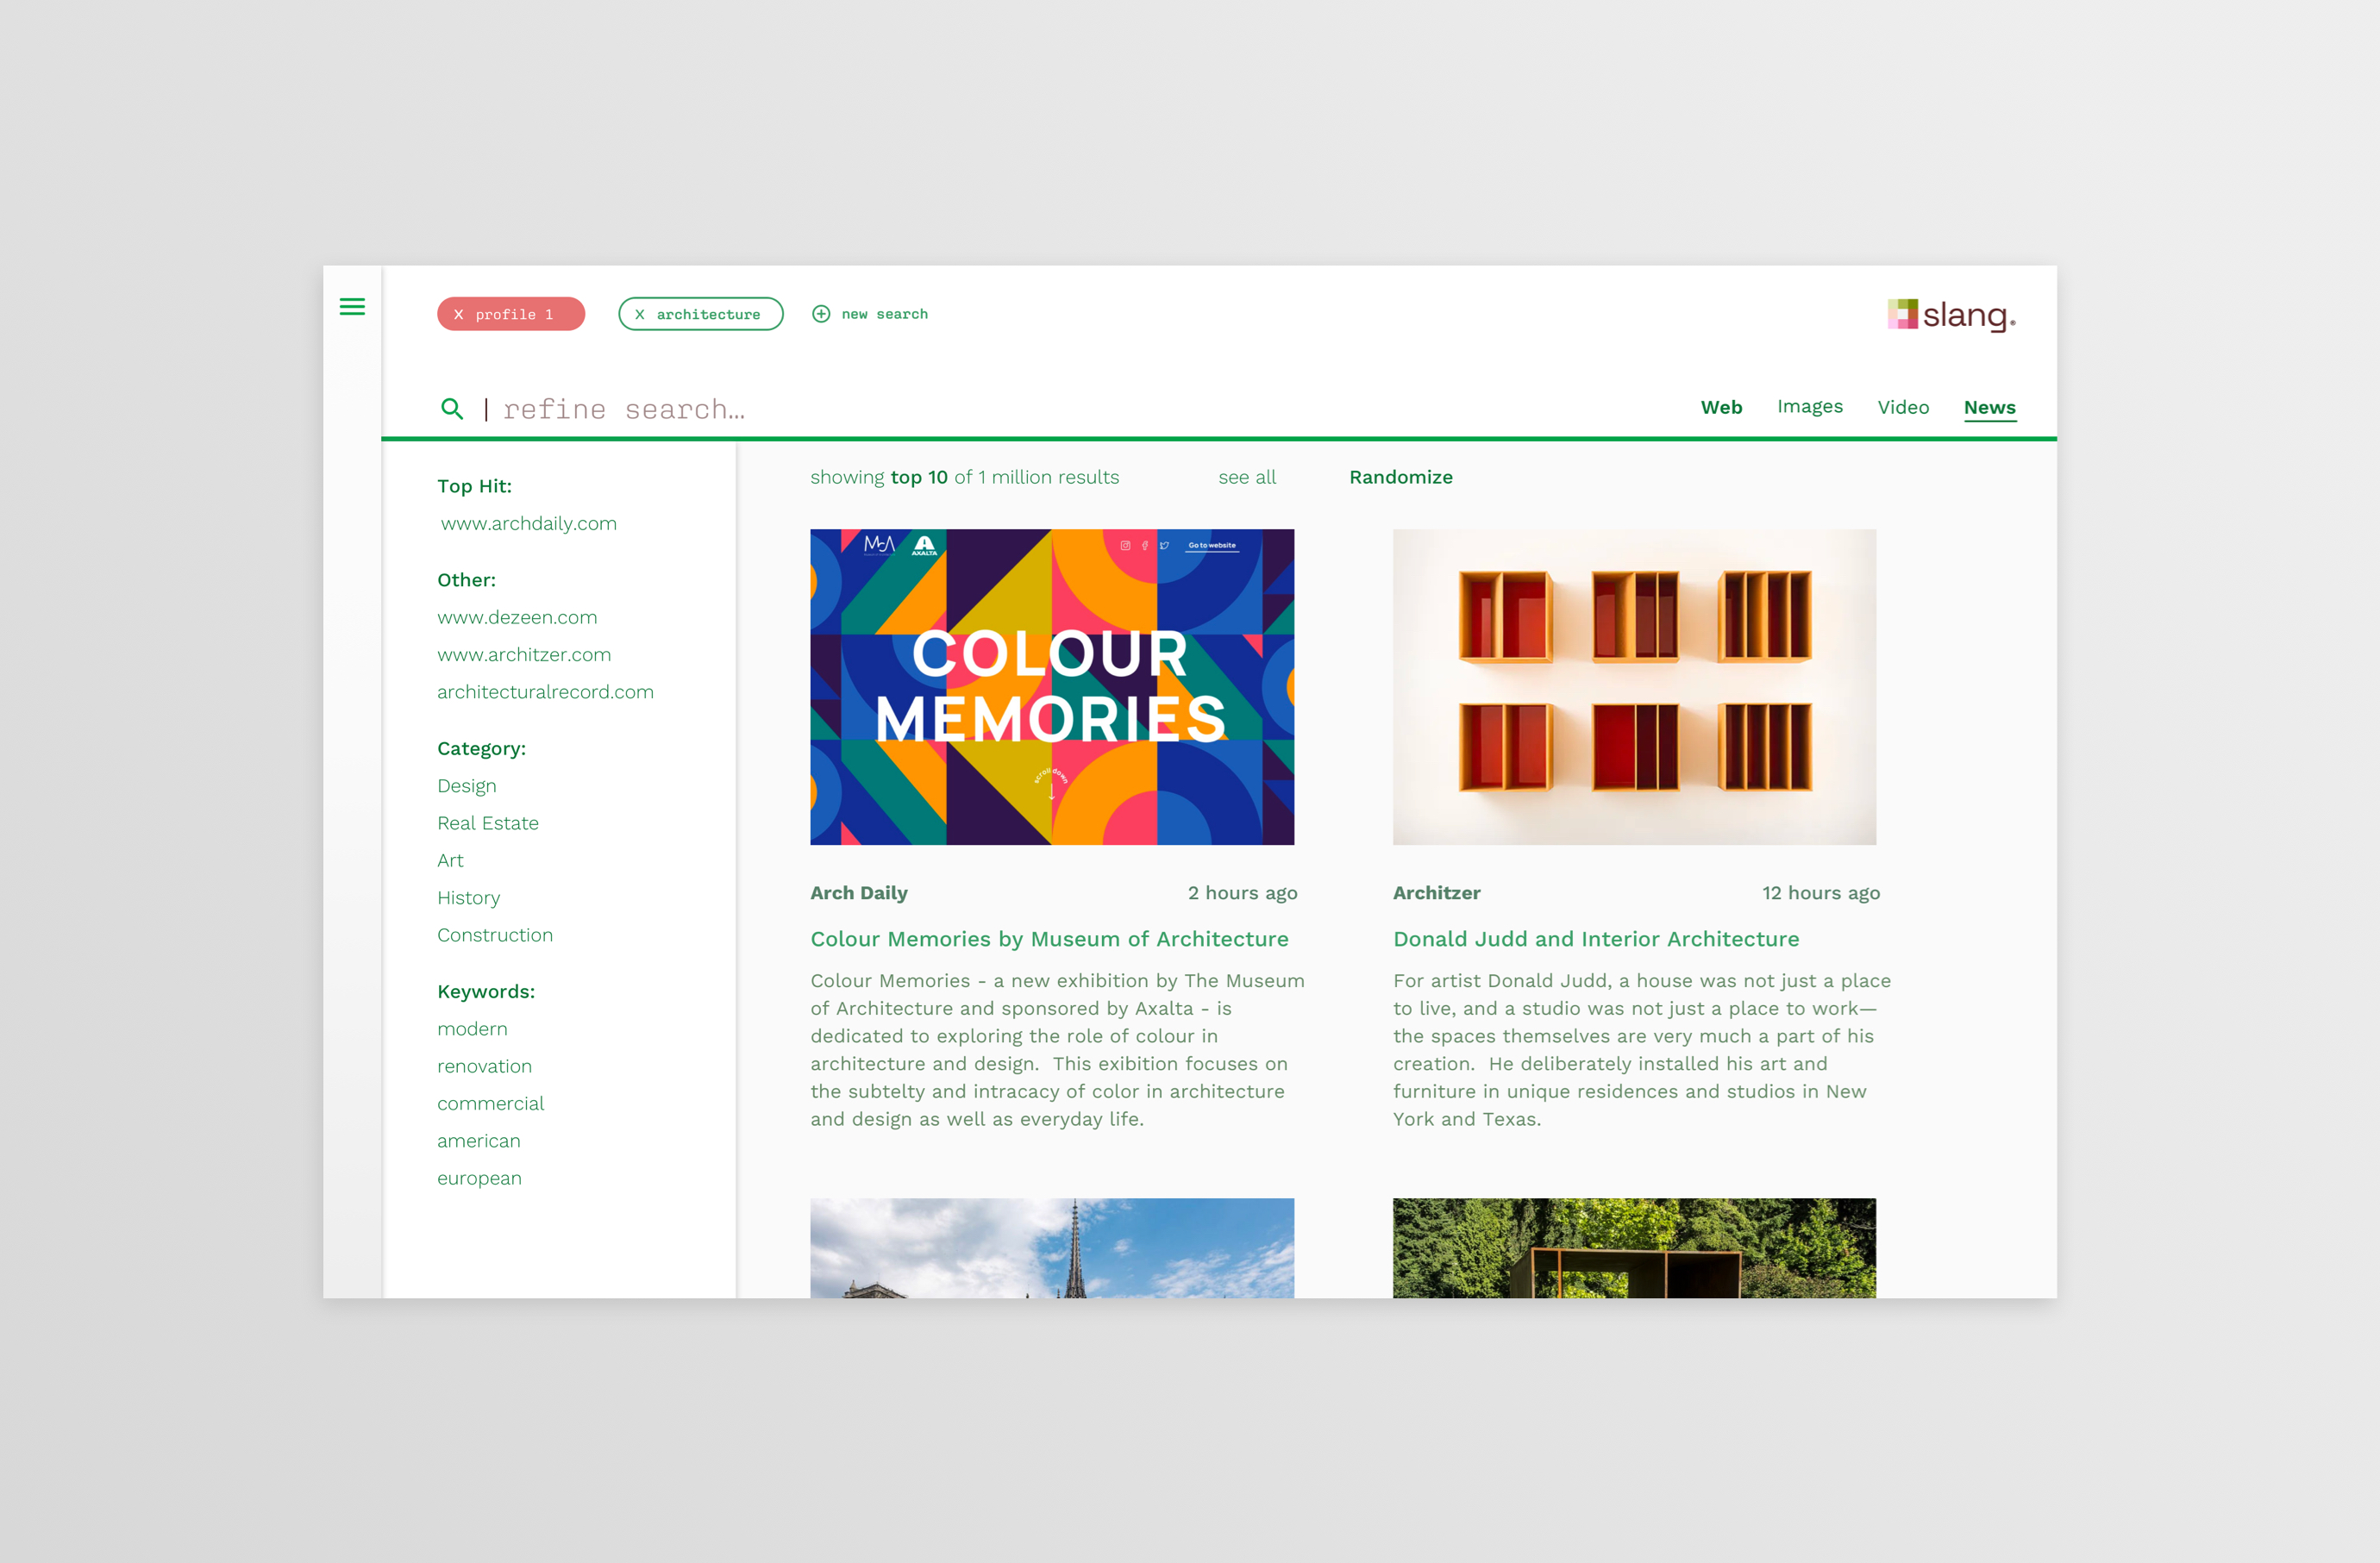Open the forest pavilion thumbnail
Viewport: 2380px width, 1563px height.
click(x=1634, y=1248)
